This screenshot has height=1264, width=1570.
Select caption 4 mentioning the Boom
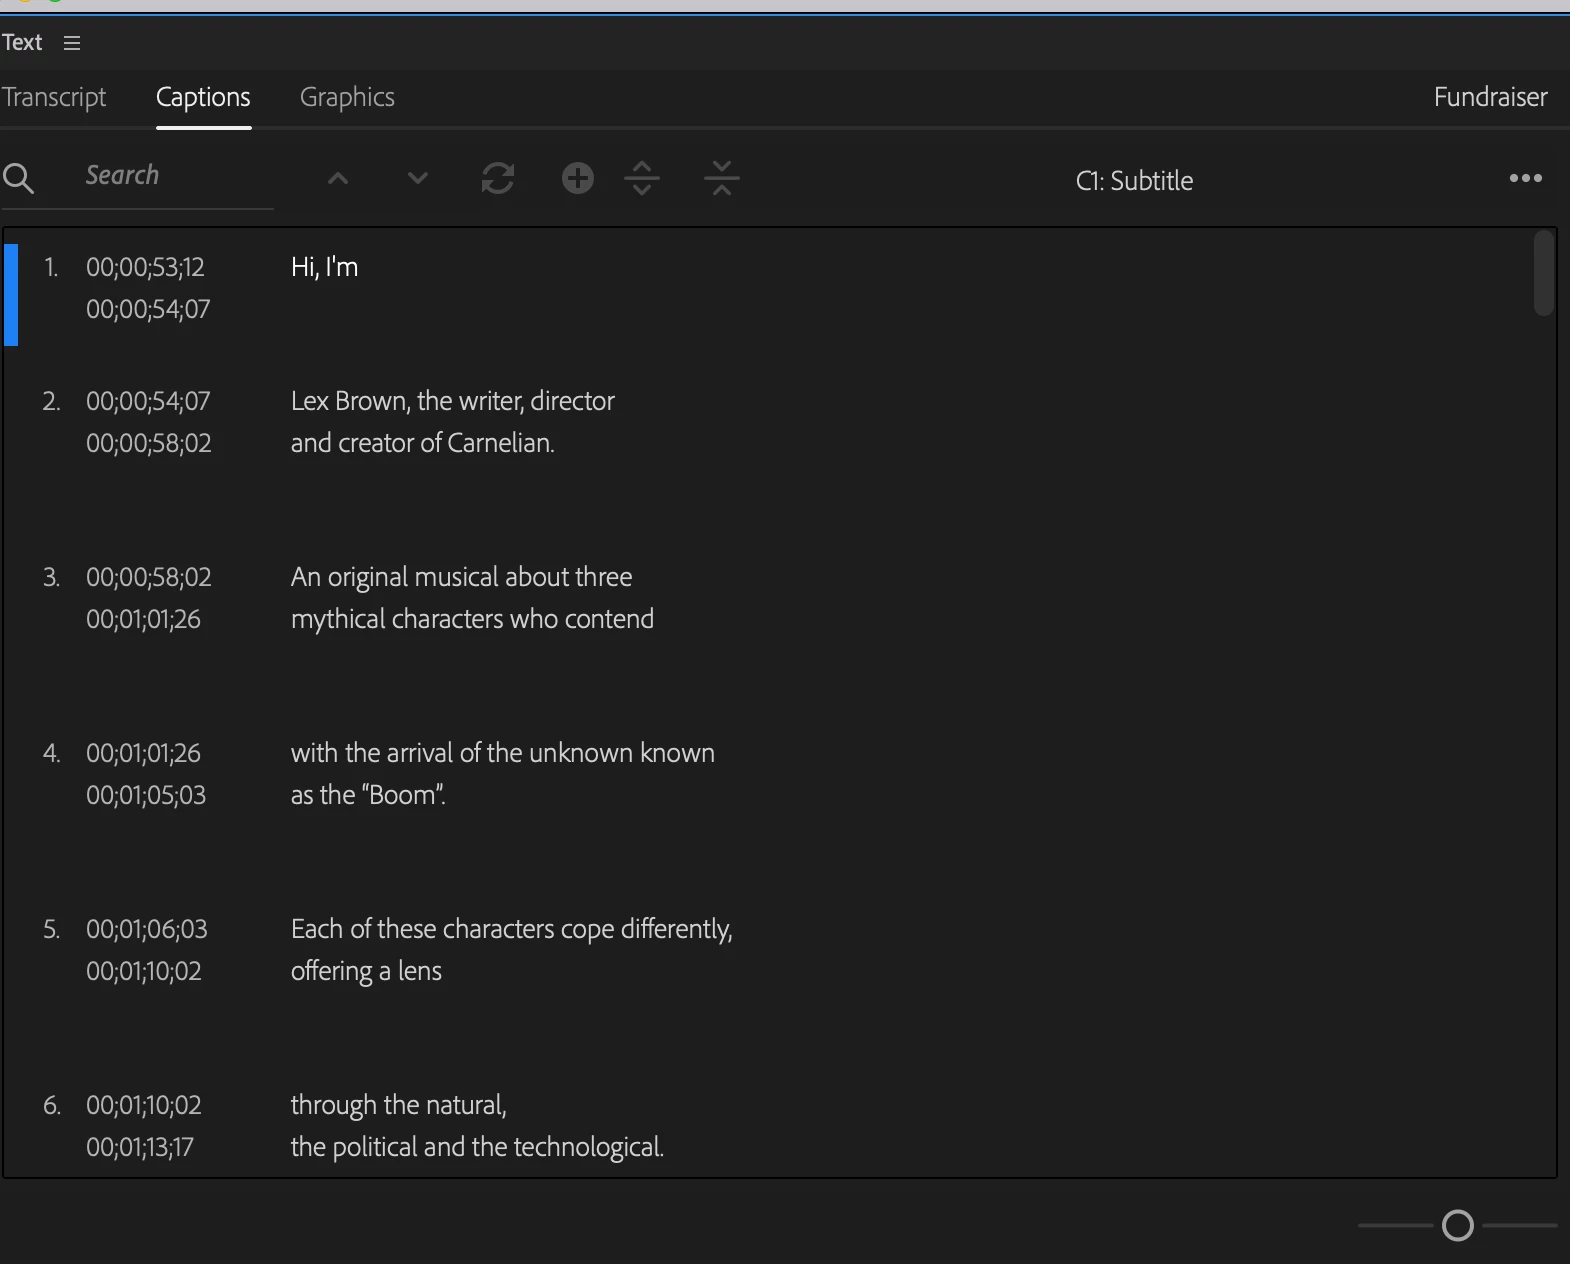point(780,774)
